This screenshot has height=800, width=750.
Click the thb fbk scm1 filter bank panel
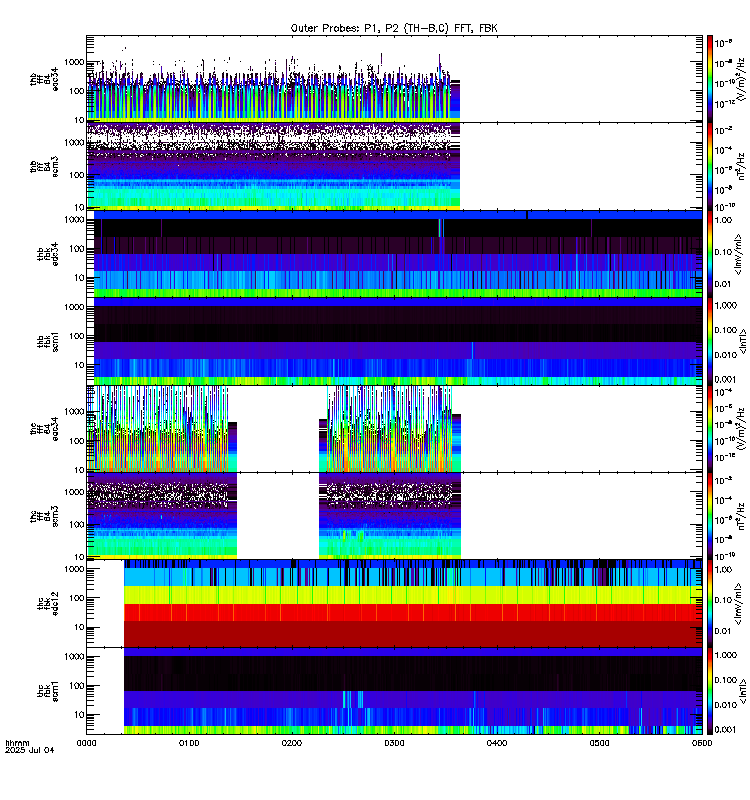click(394, 341)
